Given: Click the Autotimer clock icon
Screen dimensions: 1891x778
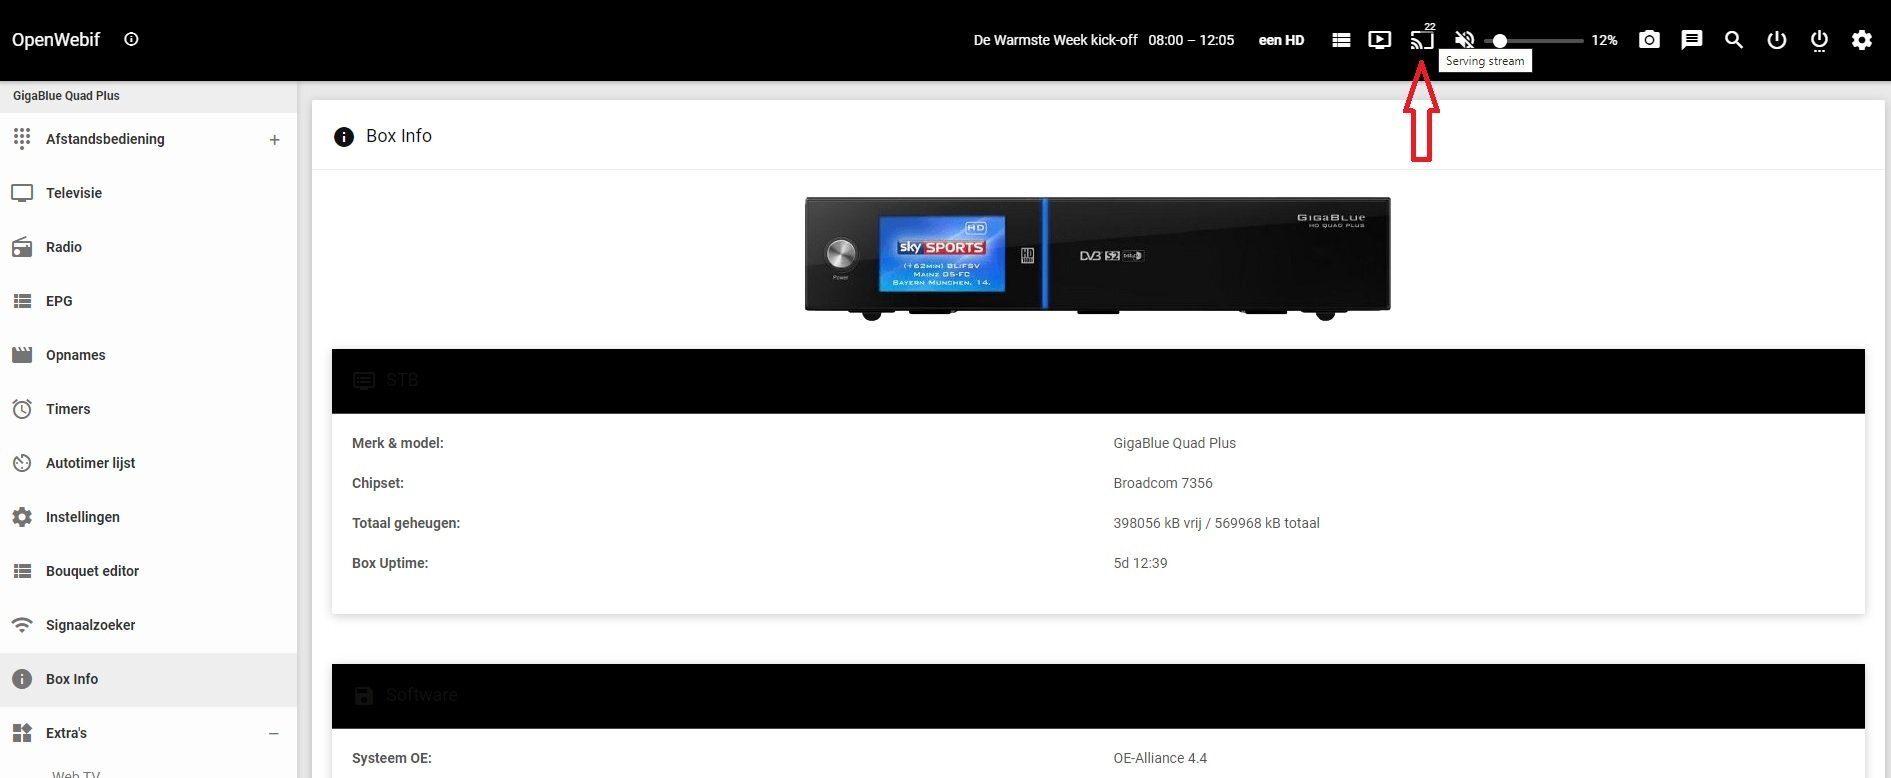Looking at the screenshot, I should 22,463.
